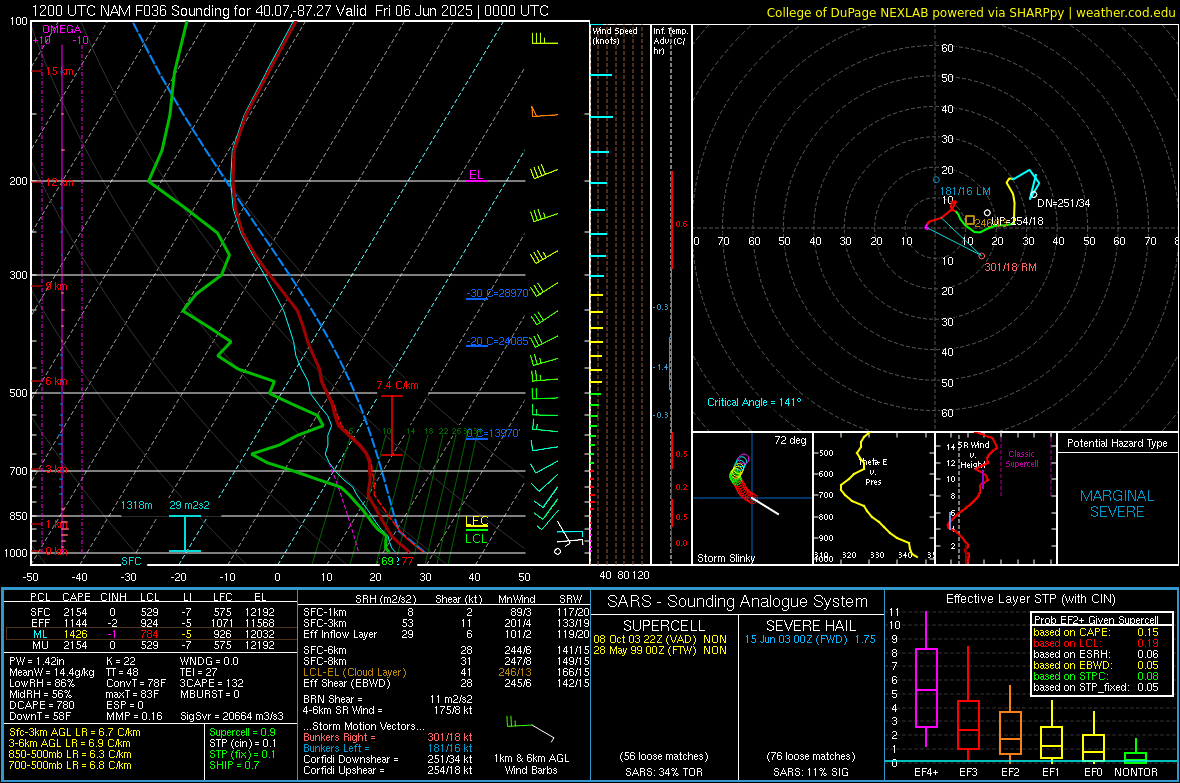Click the Eff Shear (EBWD) row label
This screenshot has width=1180, height=783.
[x=347, y=684]
